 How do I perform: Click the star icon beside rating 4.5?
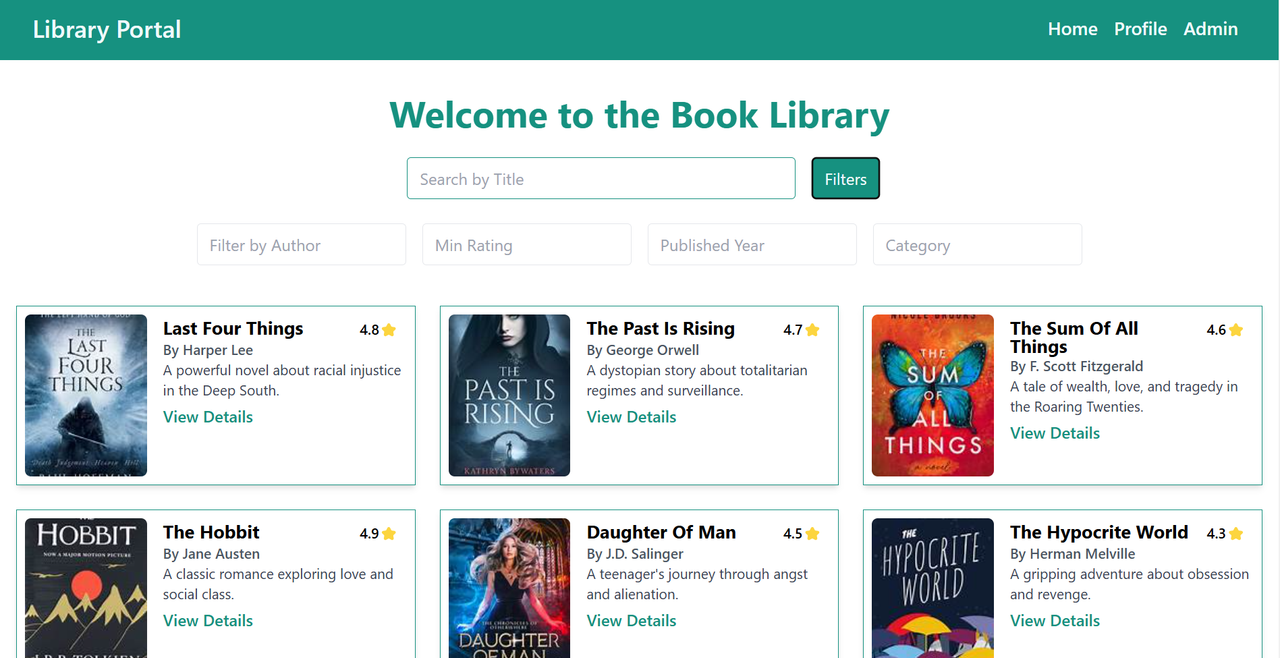tap(813, 534)
